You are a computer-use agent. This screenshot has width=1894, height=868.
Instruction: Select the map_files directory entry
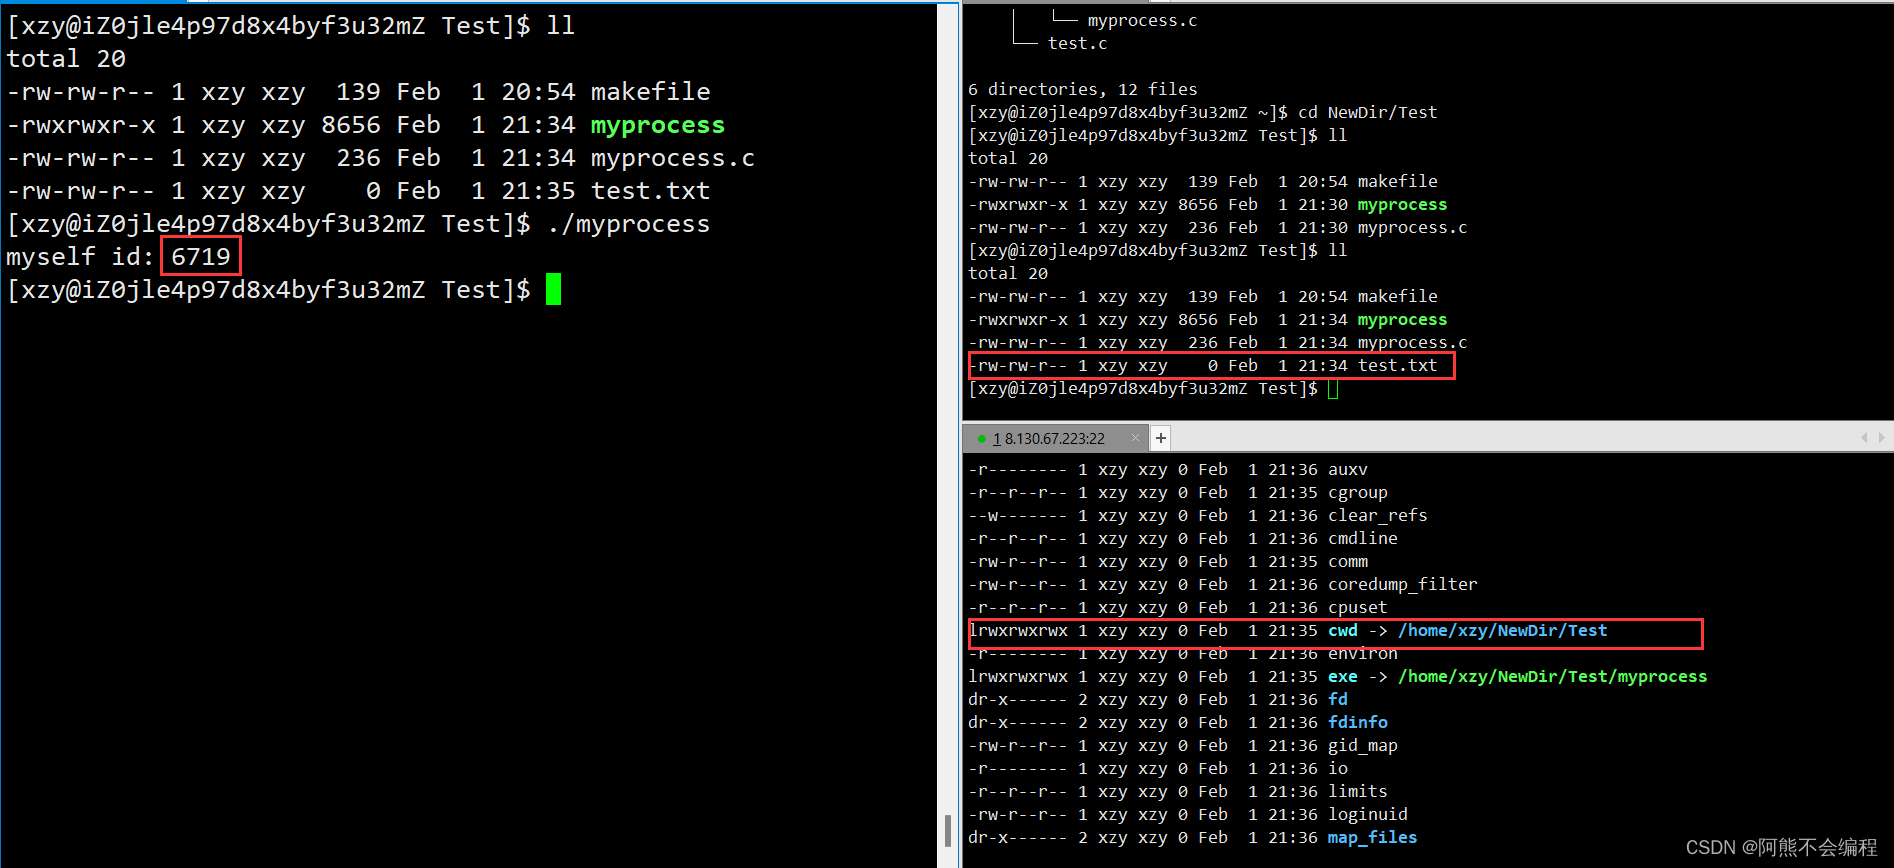tap(1372, 837)
